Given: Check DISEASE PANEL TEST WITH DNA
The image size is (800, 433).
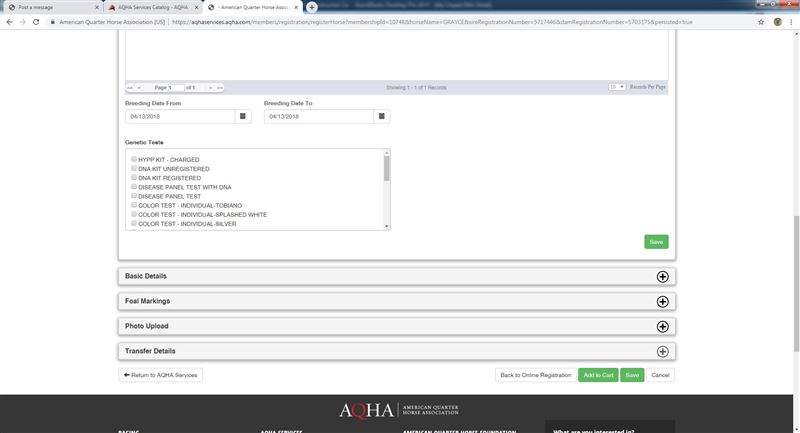Looking at the screenshot, I should coord(134,187).
